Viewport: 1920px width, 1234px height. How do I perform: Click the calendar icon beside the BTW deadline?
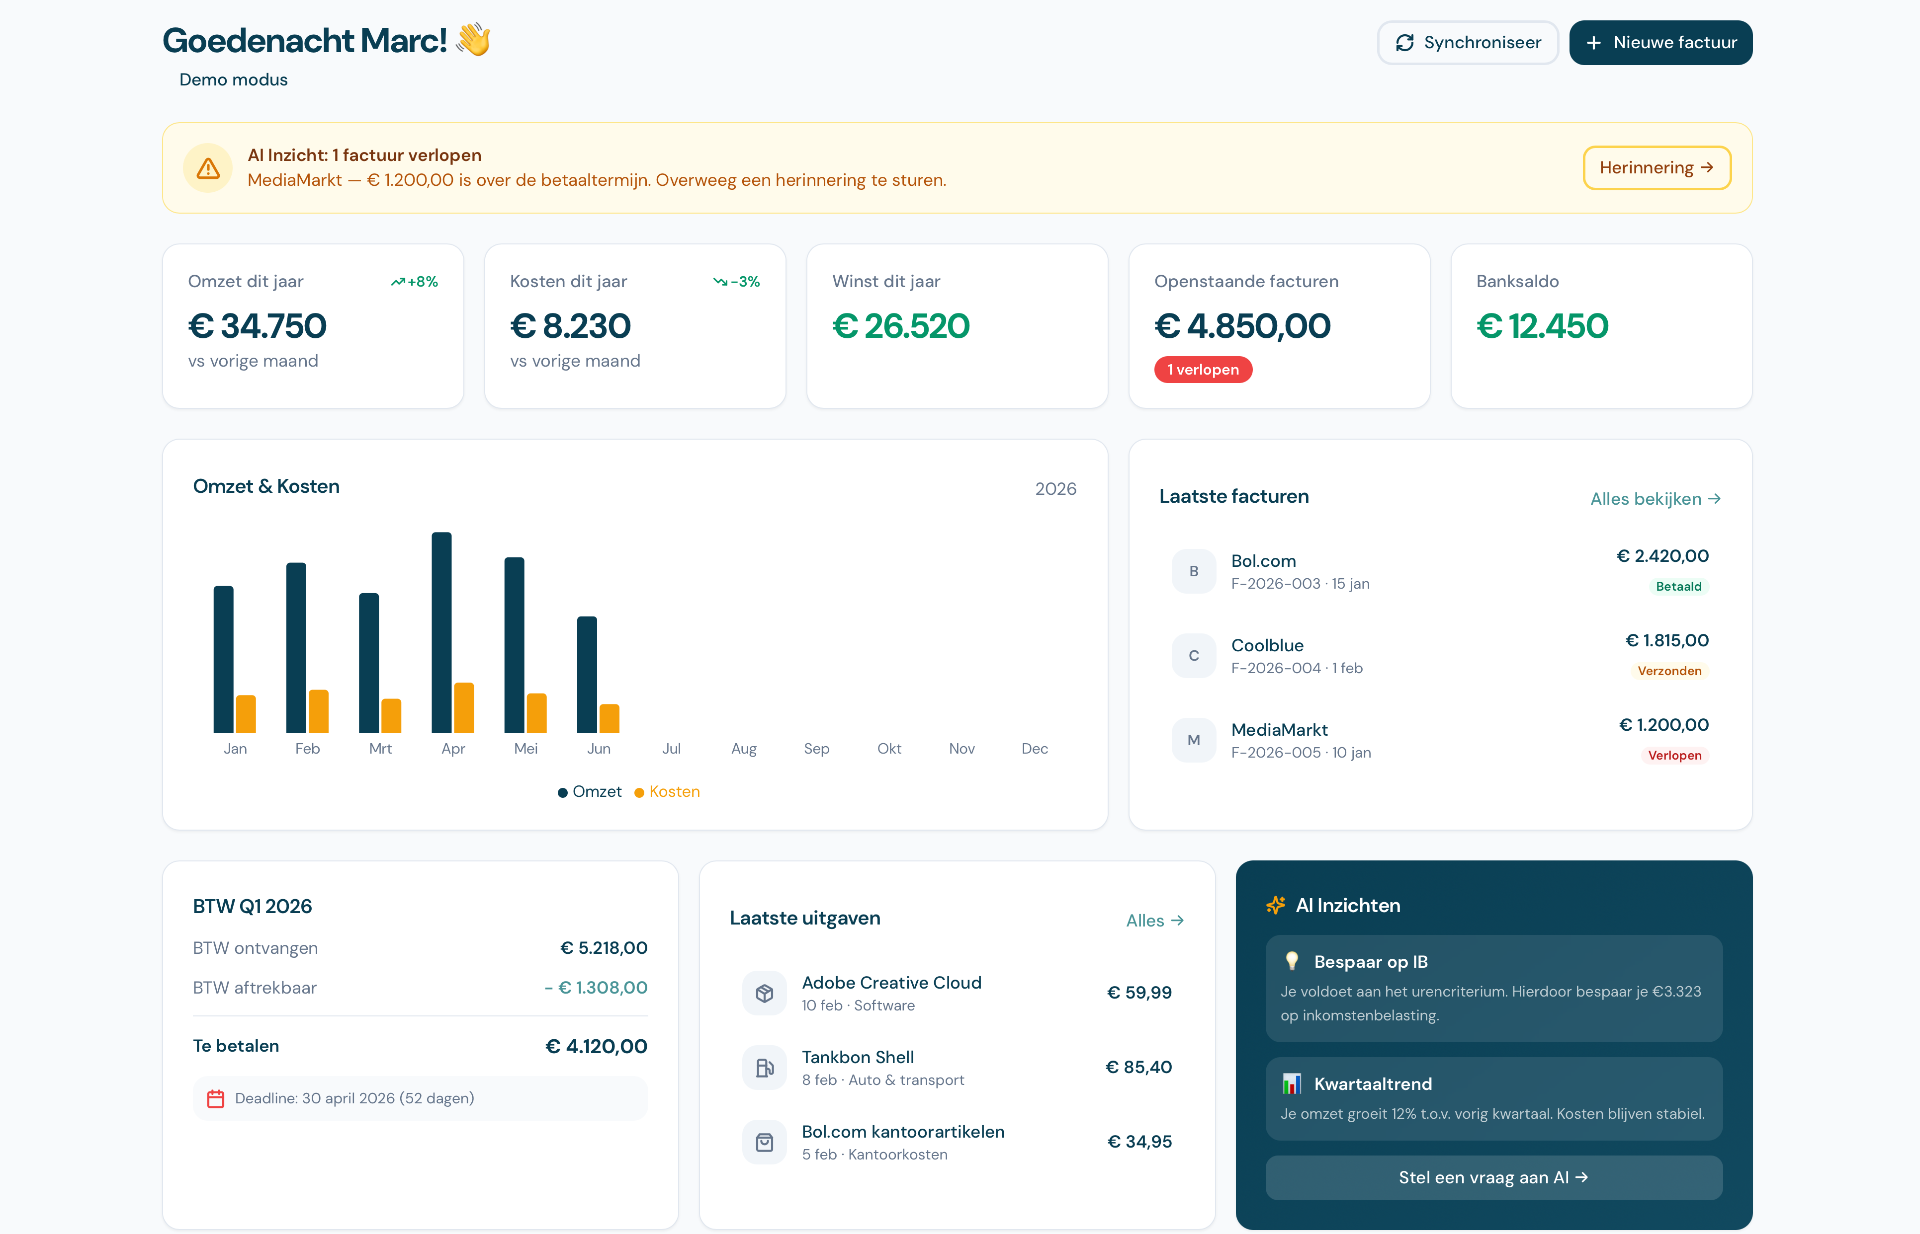point(215,1099)
